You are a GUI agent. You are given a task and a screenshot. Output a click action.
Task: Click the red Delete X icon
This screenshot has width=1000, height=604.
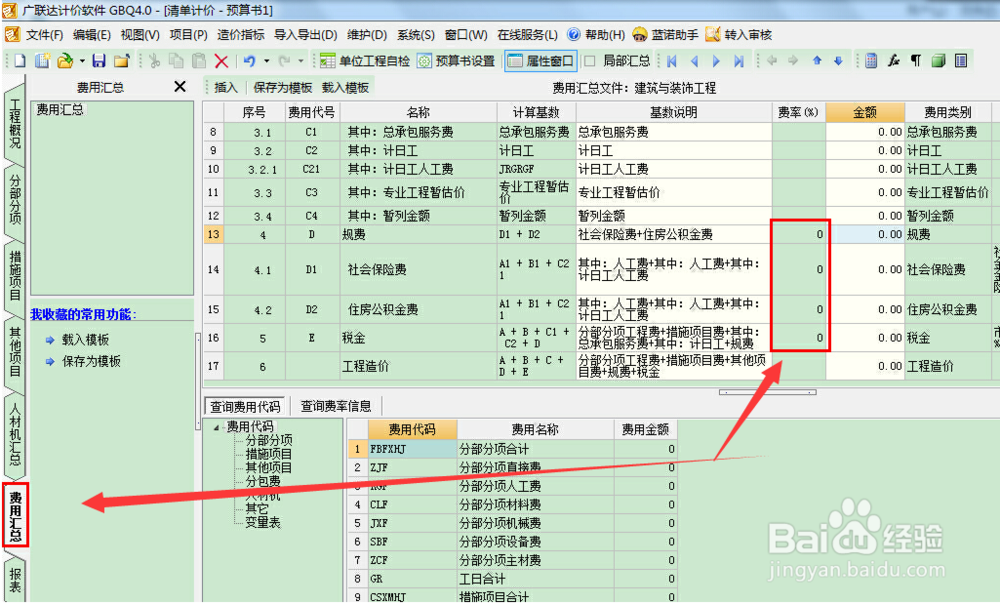click(221, 61)
